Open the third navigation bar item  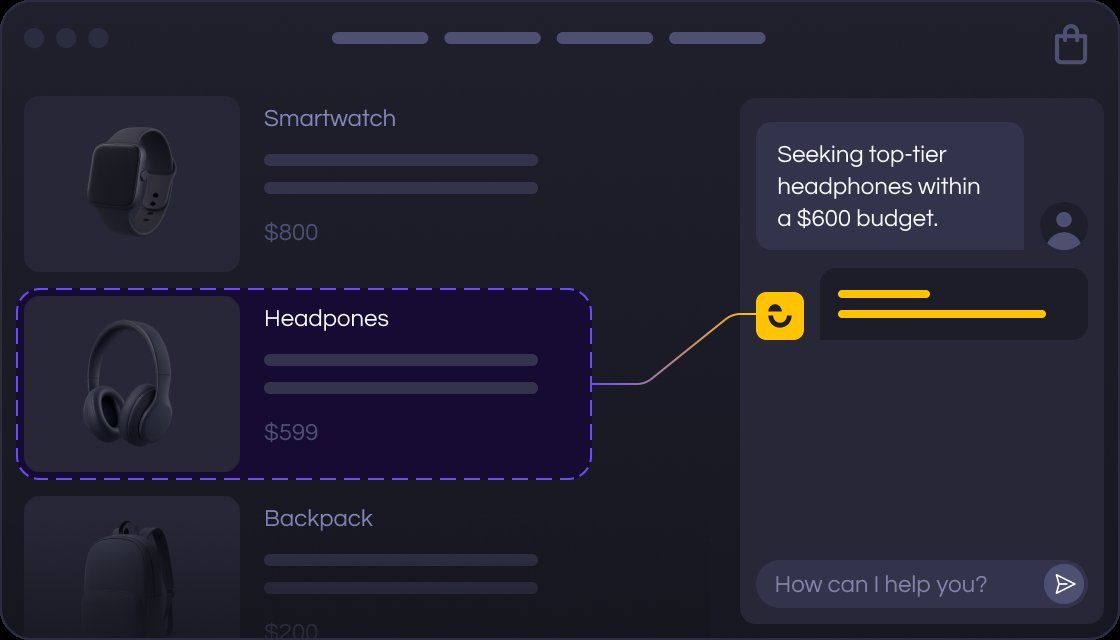604,39
